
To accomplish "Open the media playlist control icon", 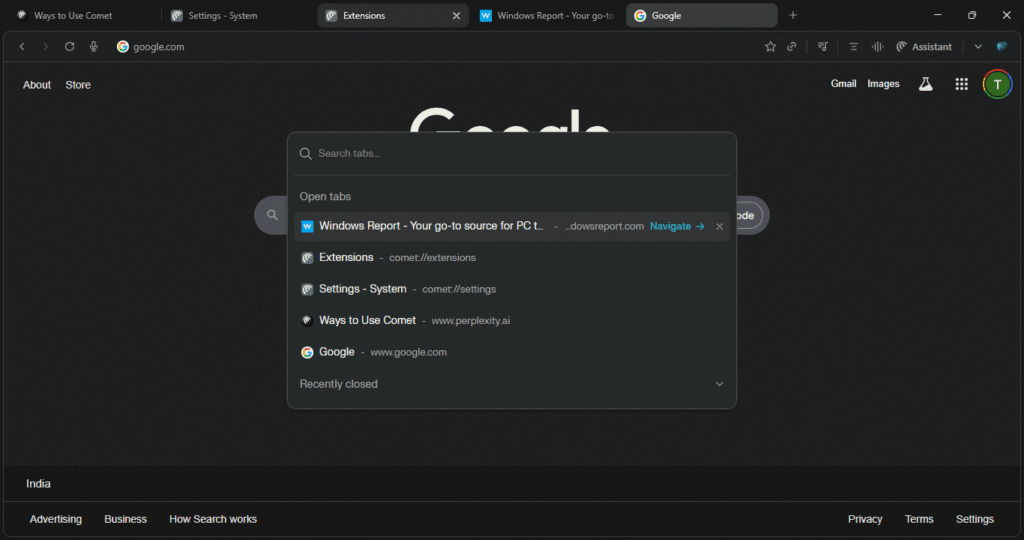I will (823, 46).
